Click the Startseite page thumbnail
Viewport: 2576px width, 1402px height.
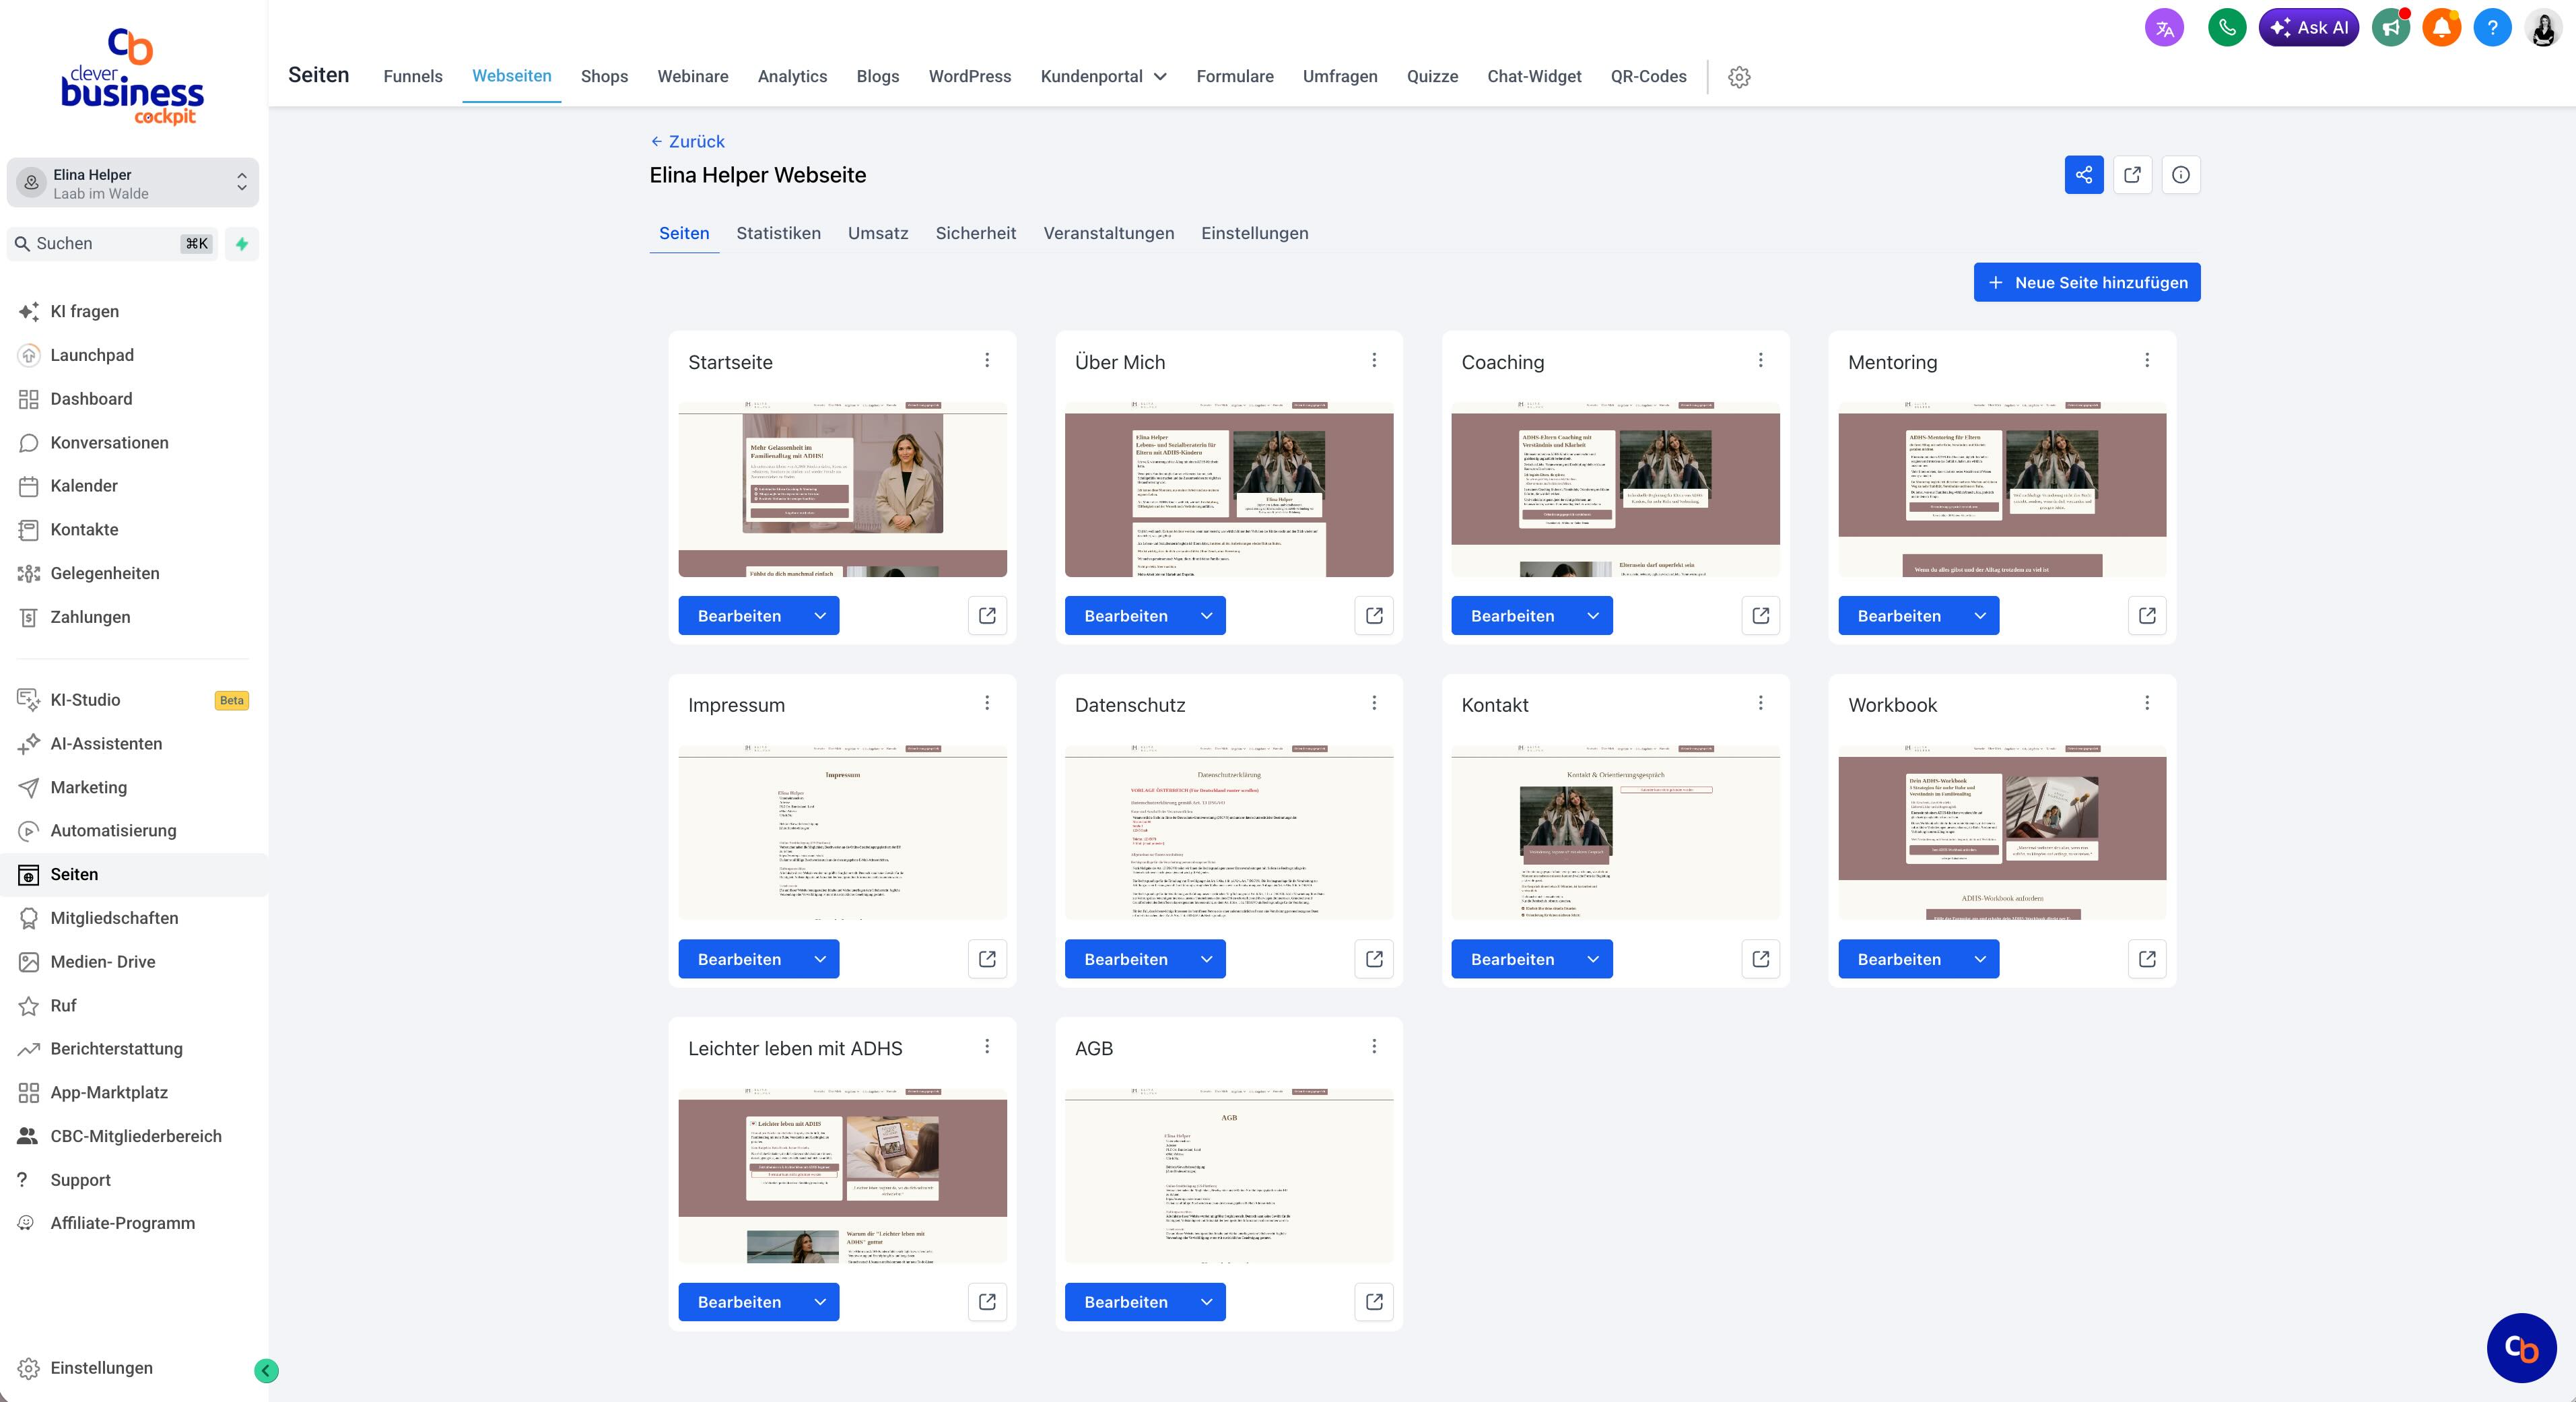[x=842, y=489]
